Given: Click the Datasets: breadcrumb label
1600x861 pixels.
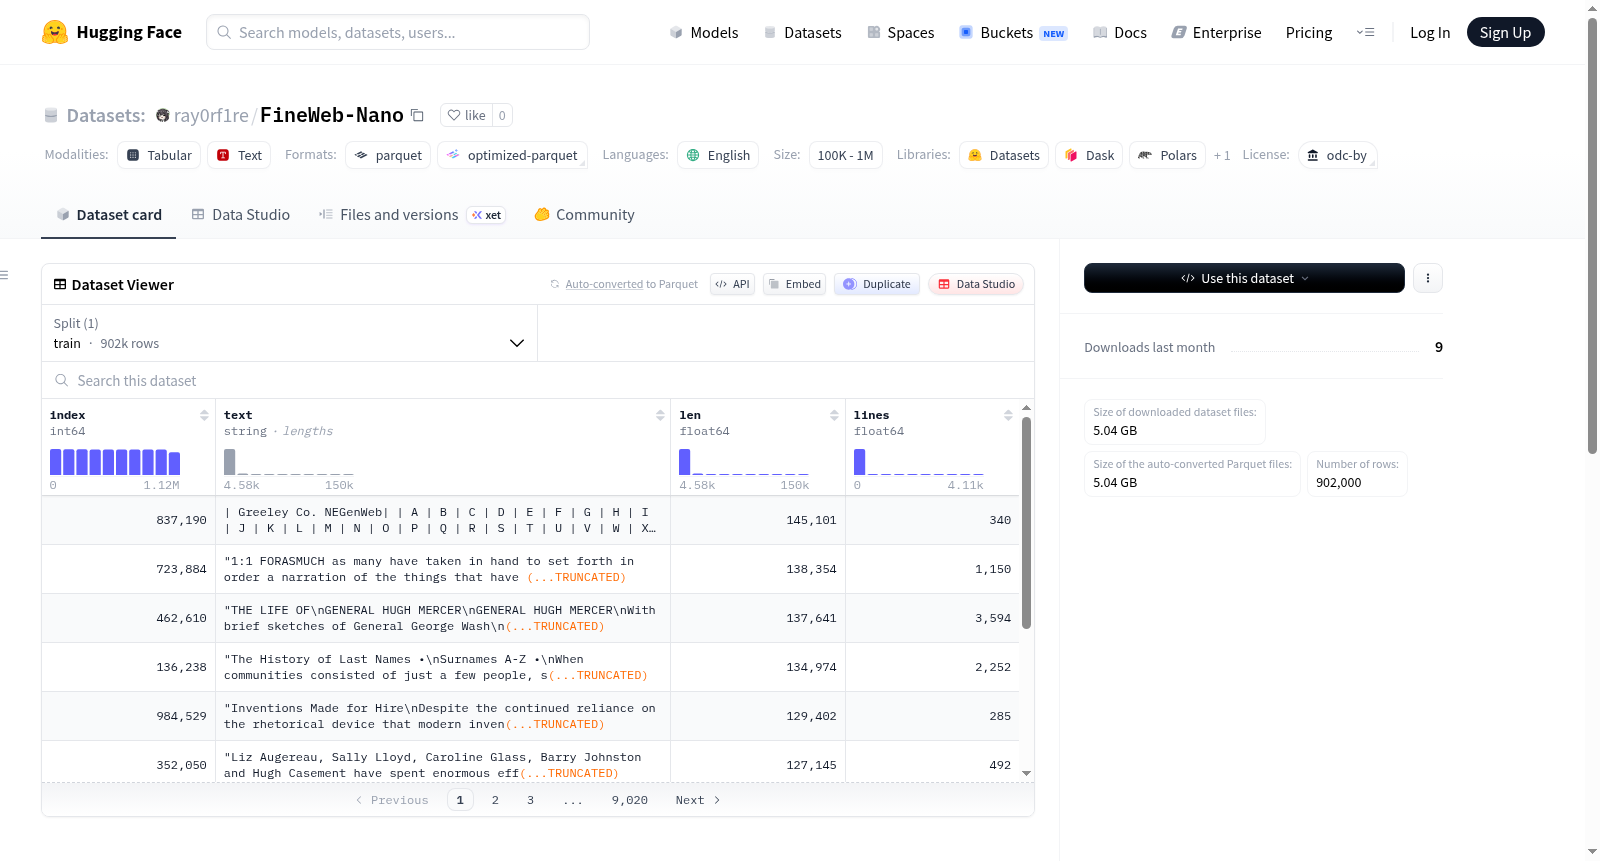Looking at the screenshot, I should 106,116.
